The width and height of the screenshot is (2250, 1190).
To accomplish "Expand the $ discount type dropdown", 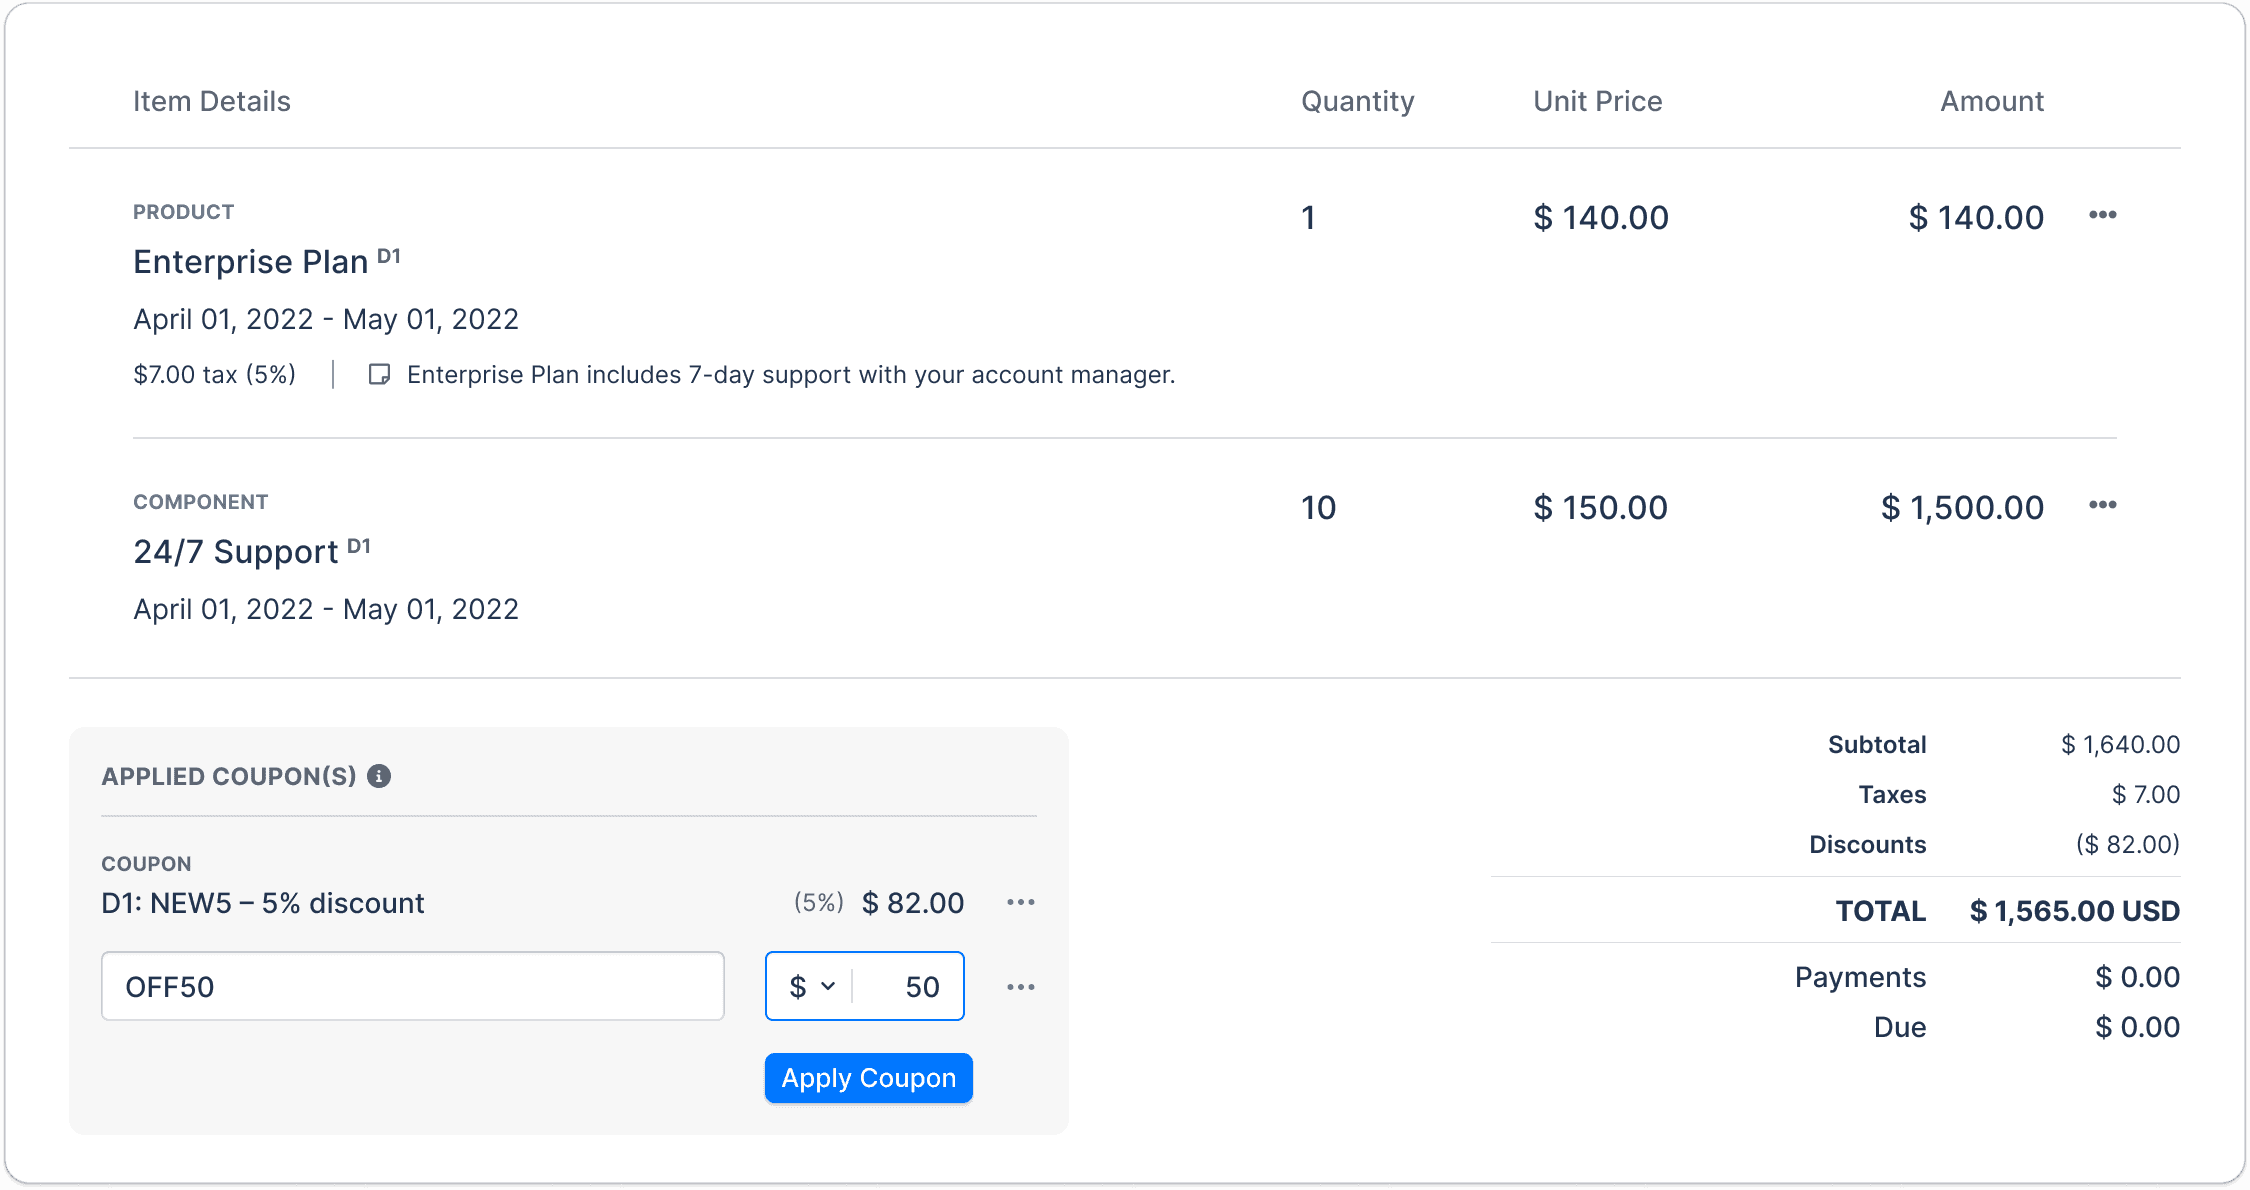I will pyautogui.click(x=812, y=987).
